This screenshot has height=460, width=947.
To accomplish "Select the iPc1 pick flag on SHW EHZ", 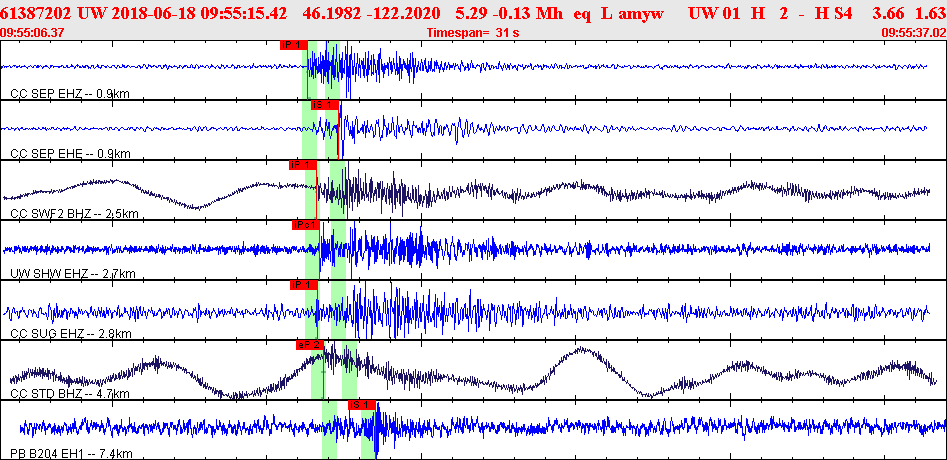I will pos(305,225).
